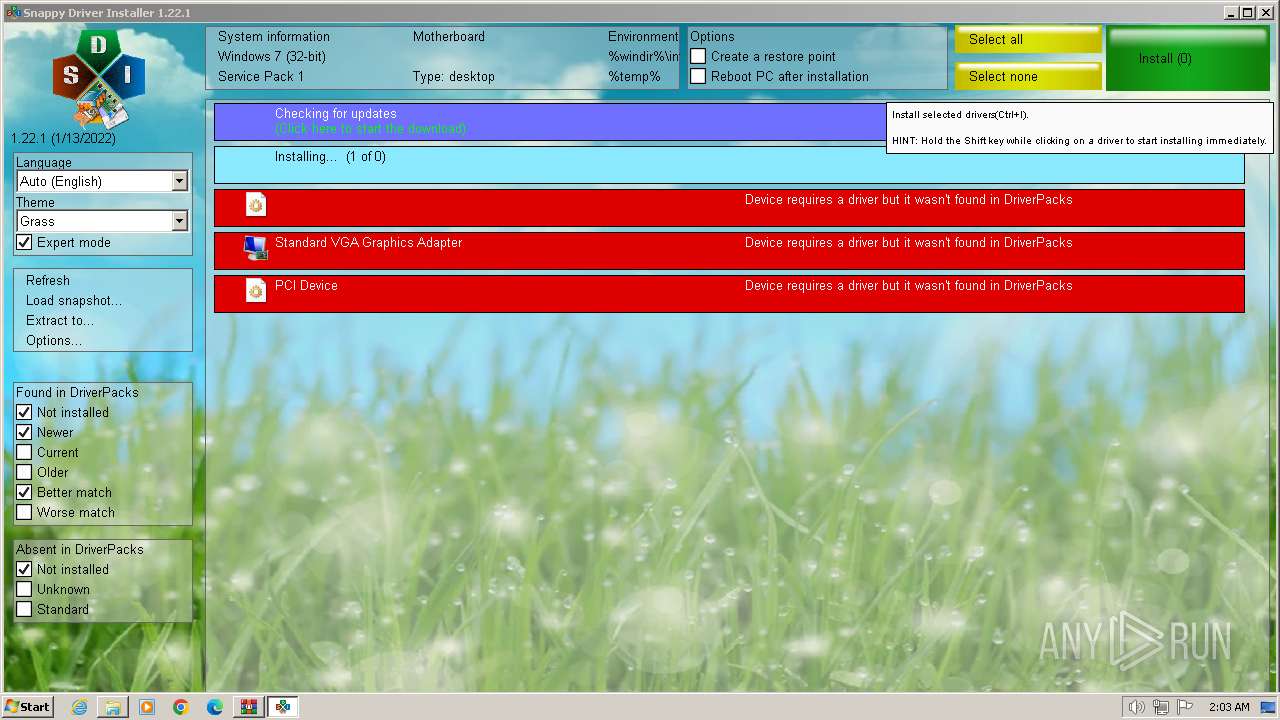Click the green Install (0) button

tap(1188, 59)
